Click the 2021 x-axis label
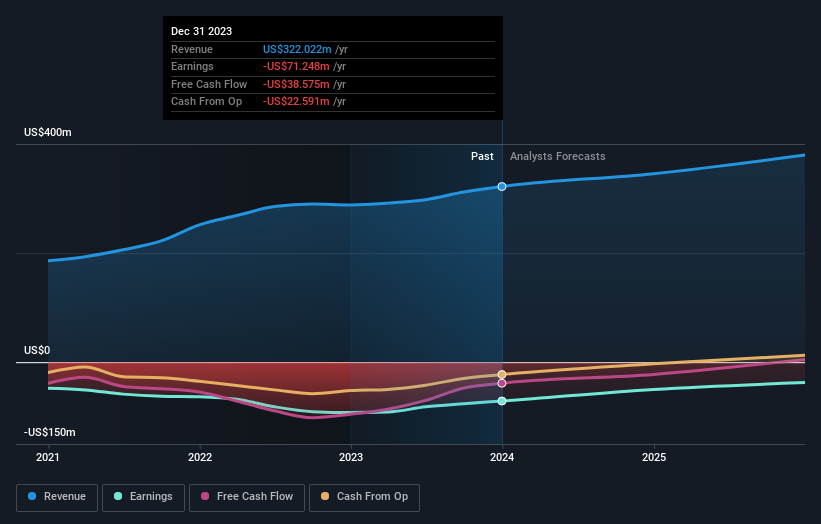This screenshot has height=524, width=821. coord(48,457)
